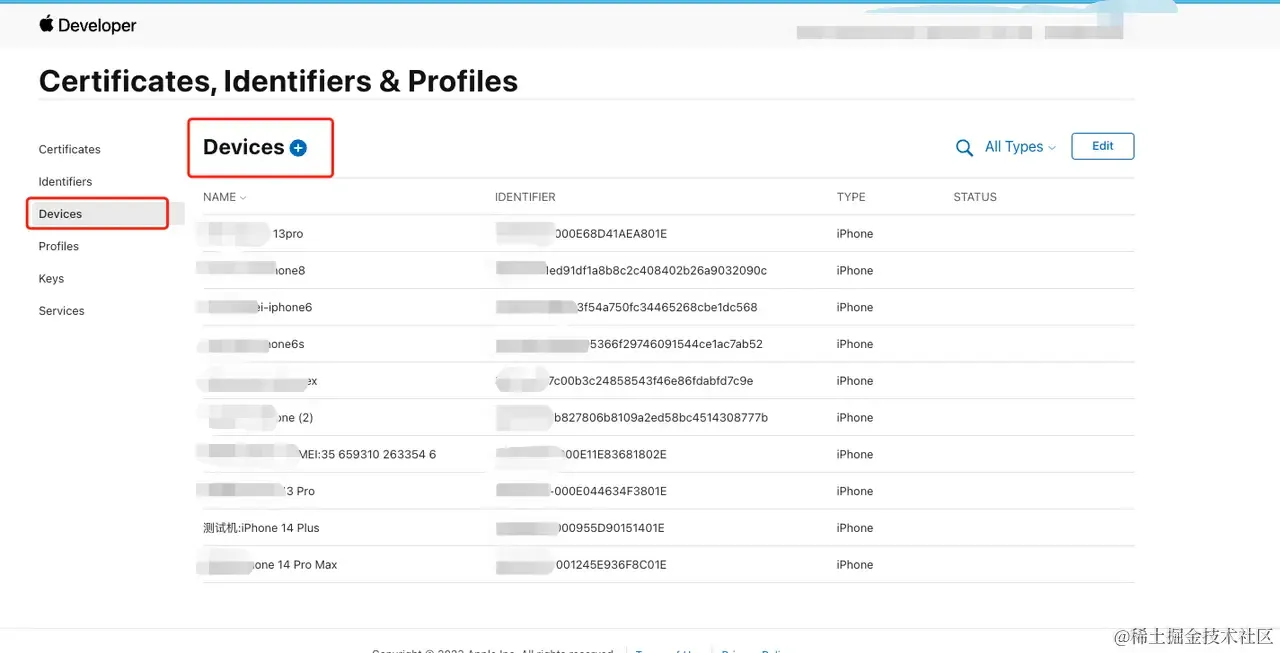1280x653 pixels.
Task: Sort devices by NAME column
Action: [224, 197]
